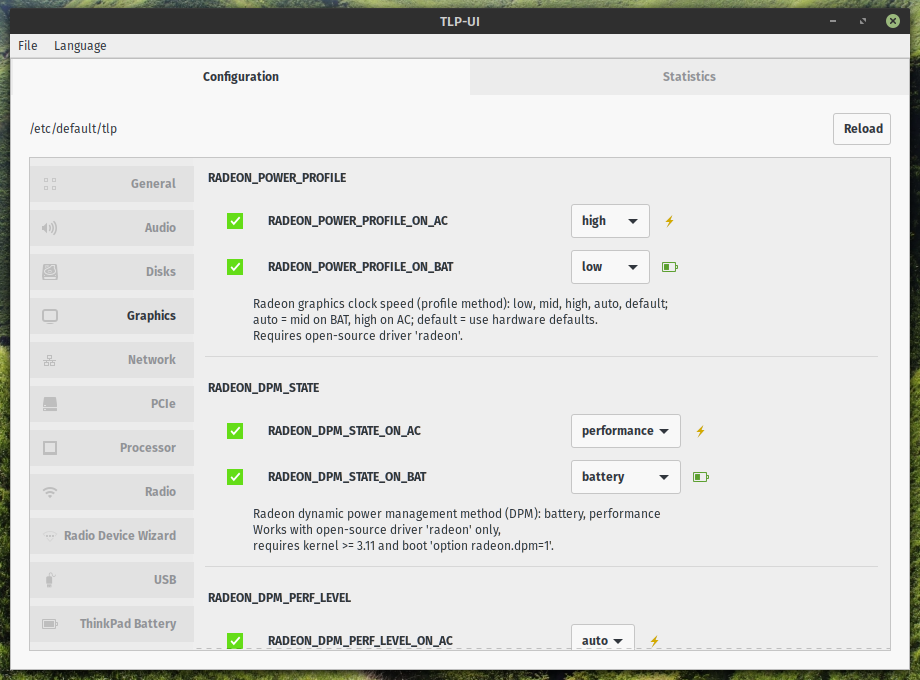Click the Processor chip icon
This screenshot has width=920, height=680.
50,448
